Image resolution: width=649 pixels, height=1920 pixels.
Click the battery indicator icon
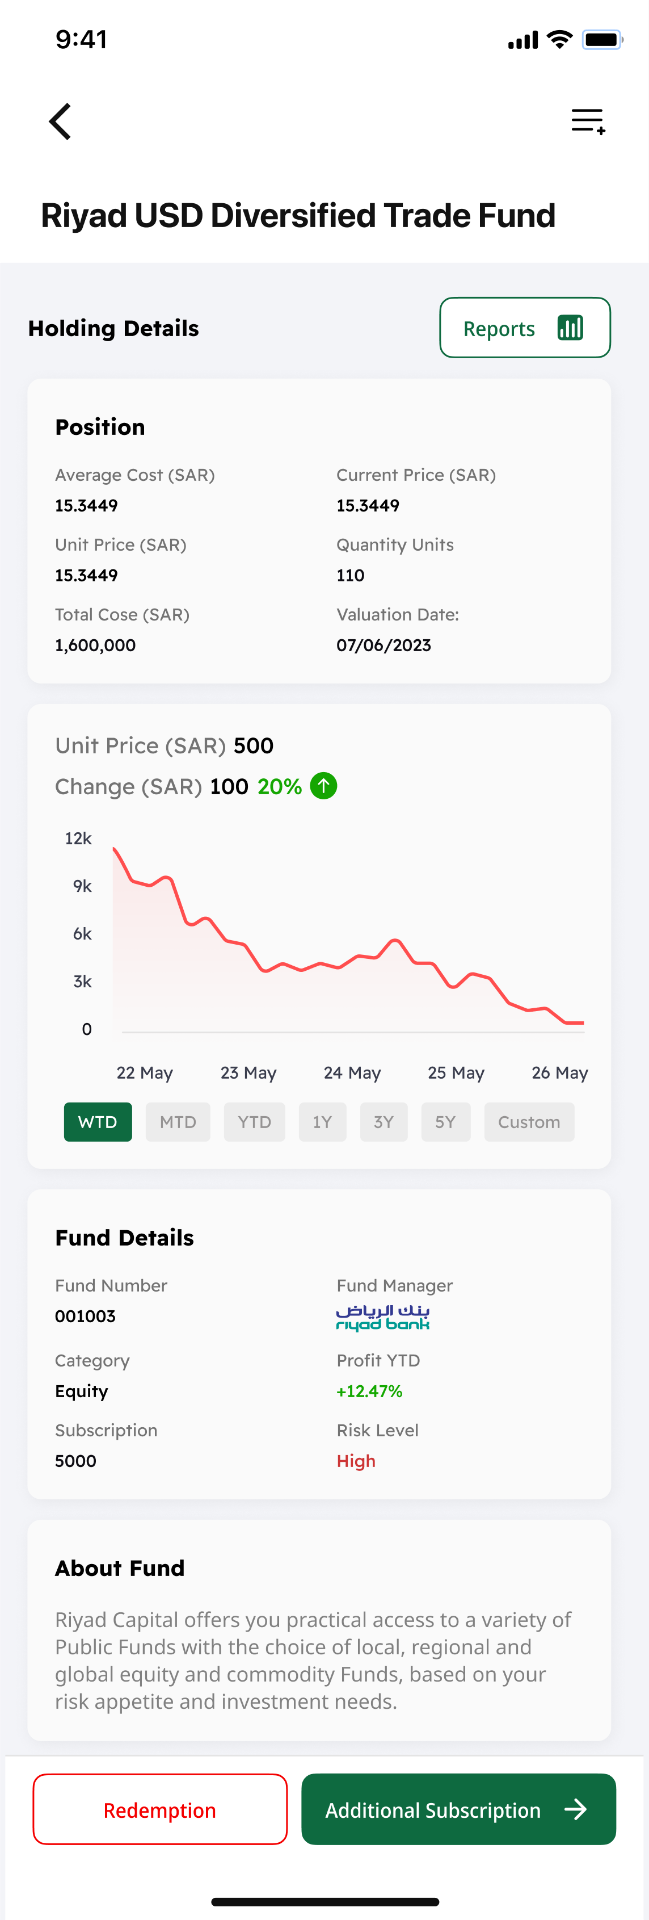[602, 38]
